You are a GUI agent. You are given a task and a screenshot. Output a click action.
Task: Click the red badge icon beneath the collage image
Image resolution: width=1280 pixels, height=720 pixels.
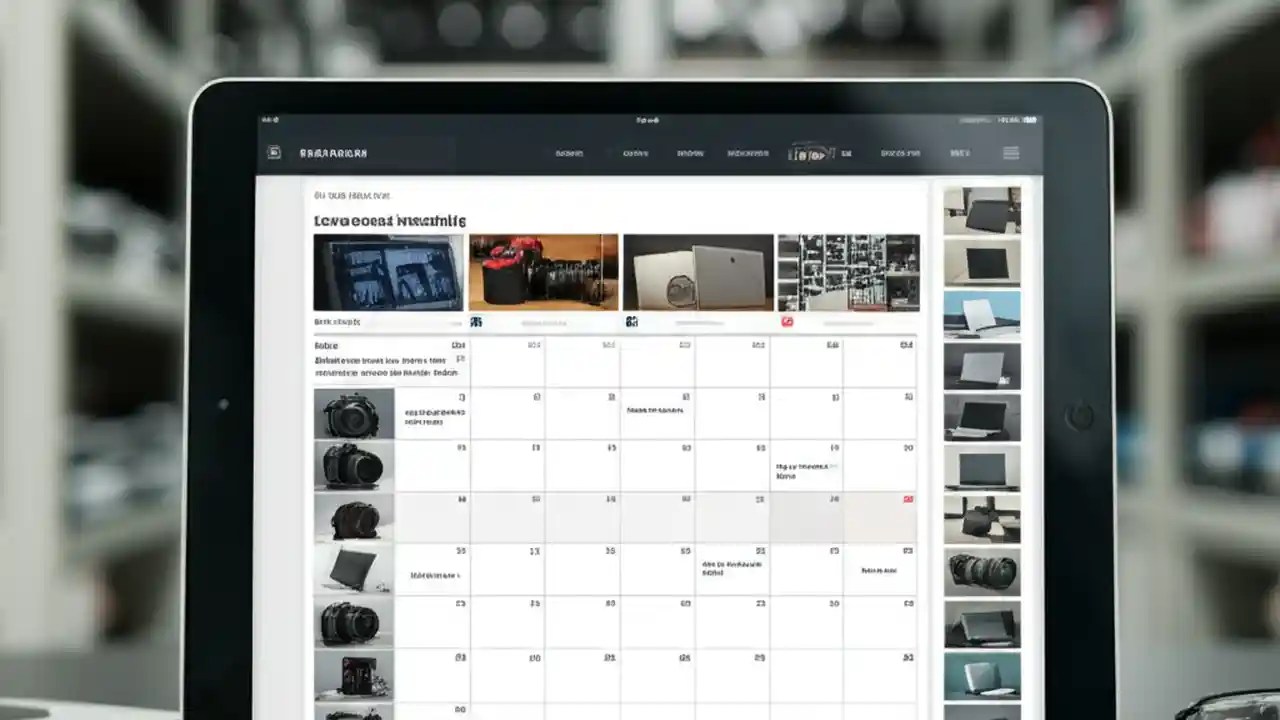click(x=788, y=322)
